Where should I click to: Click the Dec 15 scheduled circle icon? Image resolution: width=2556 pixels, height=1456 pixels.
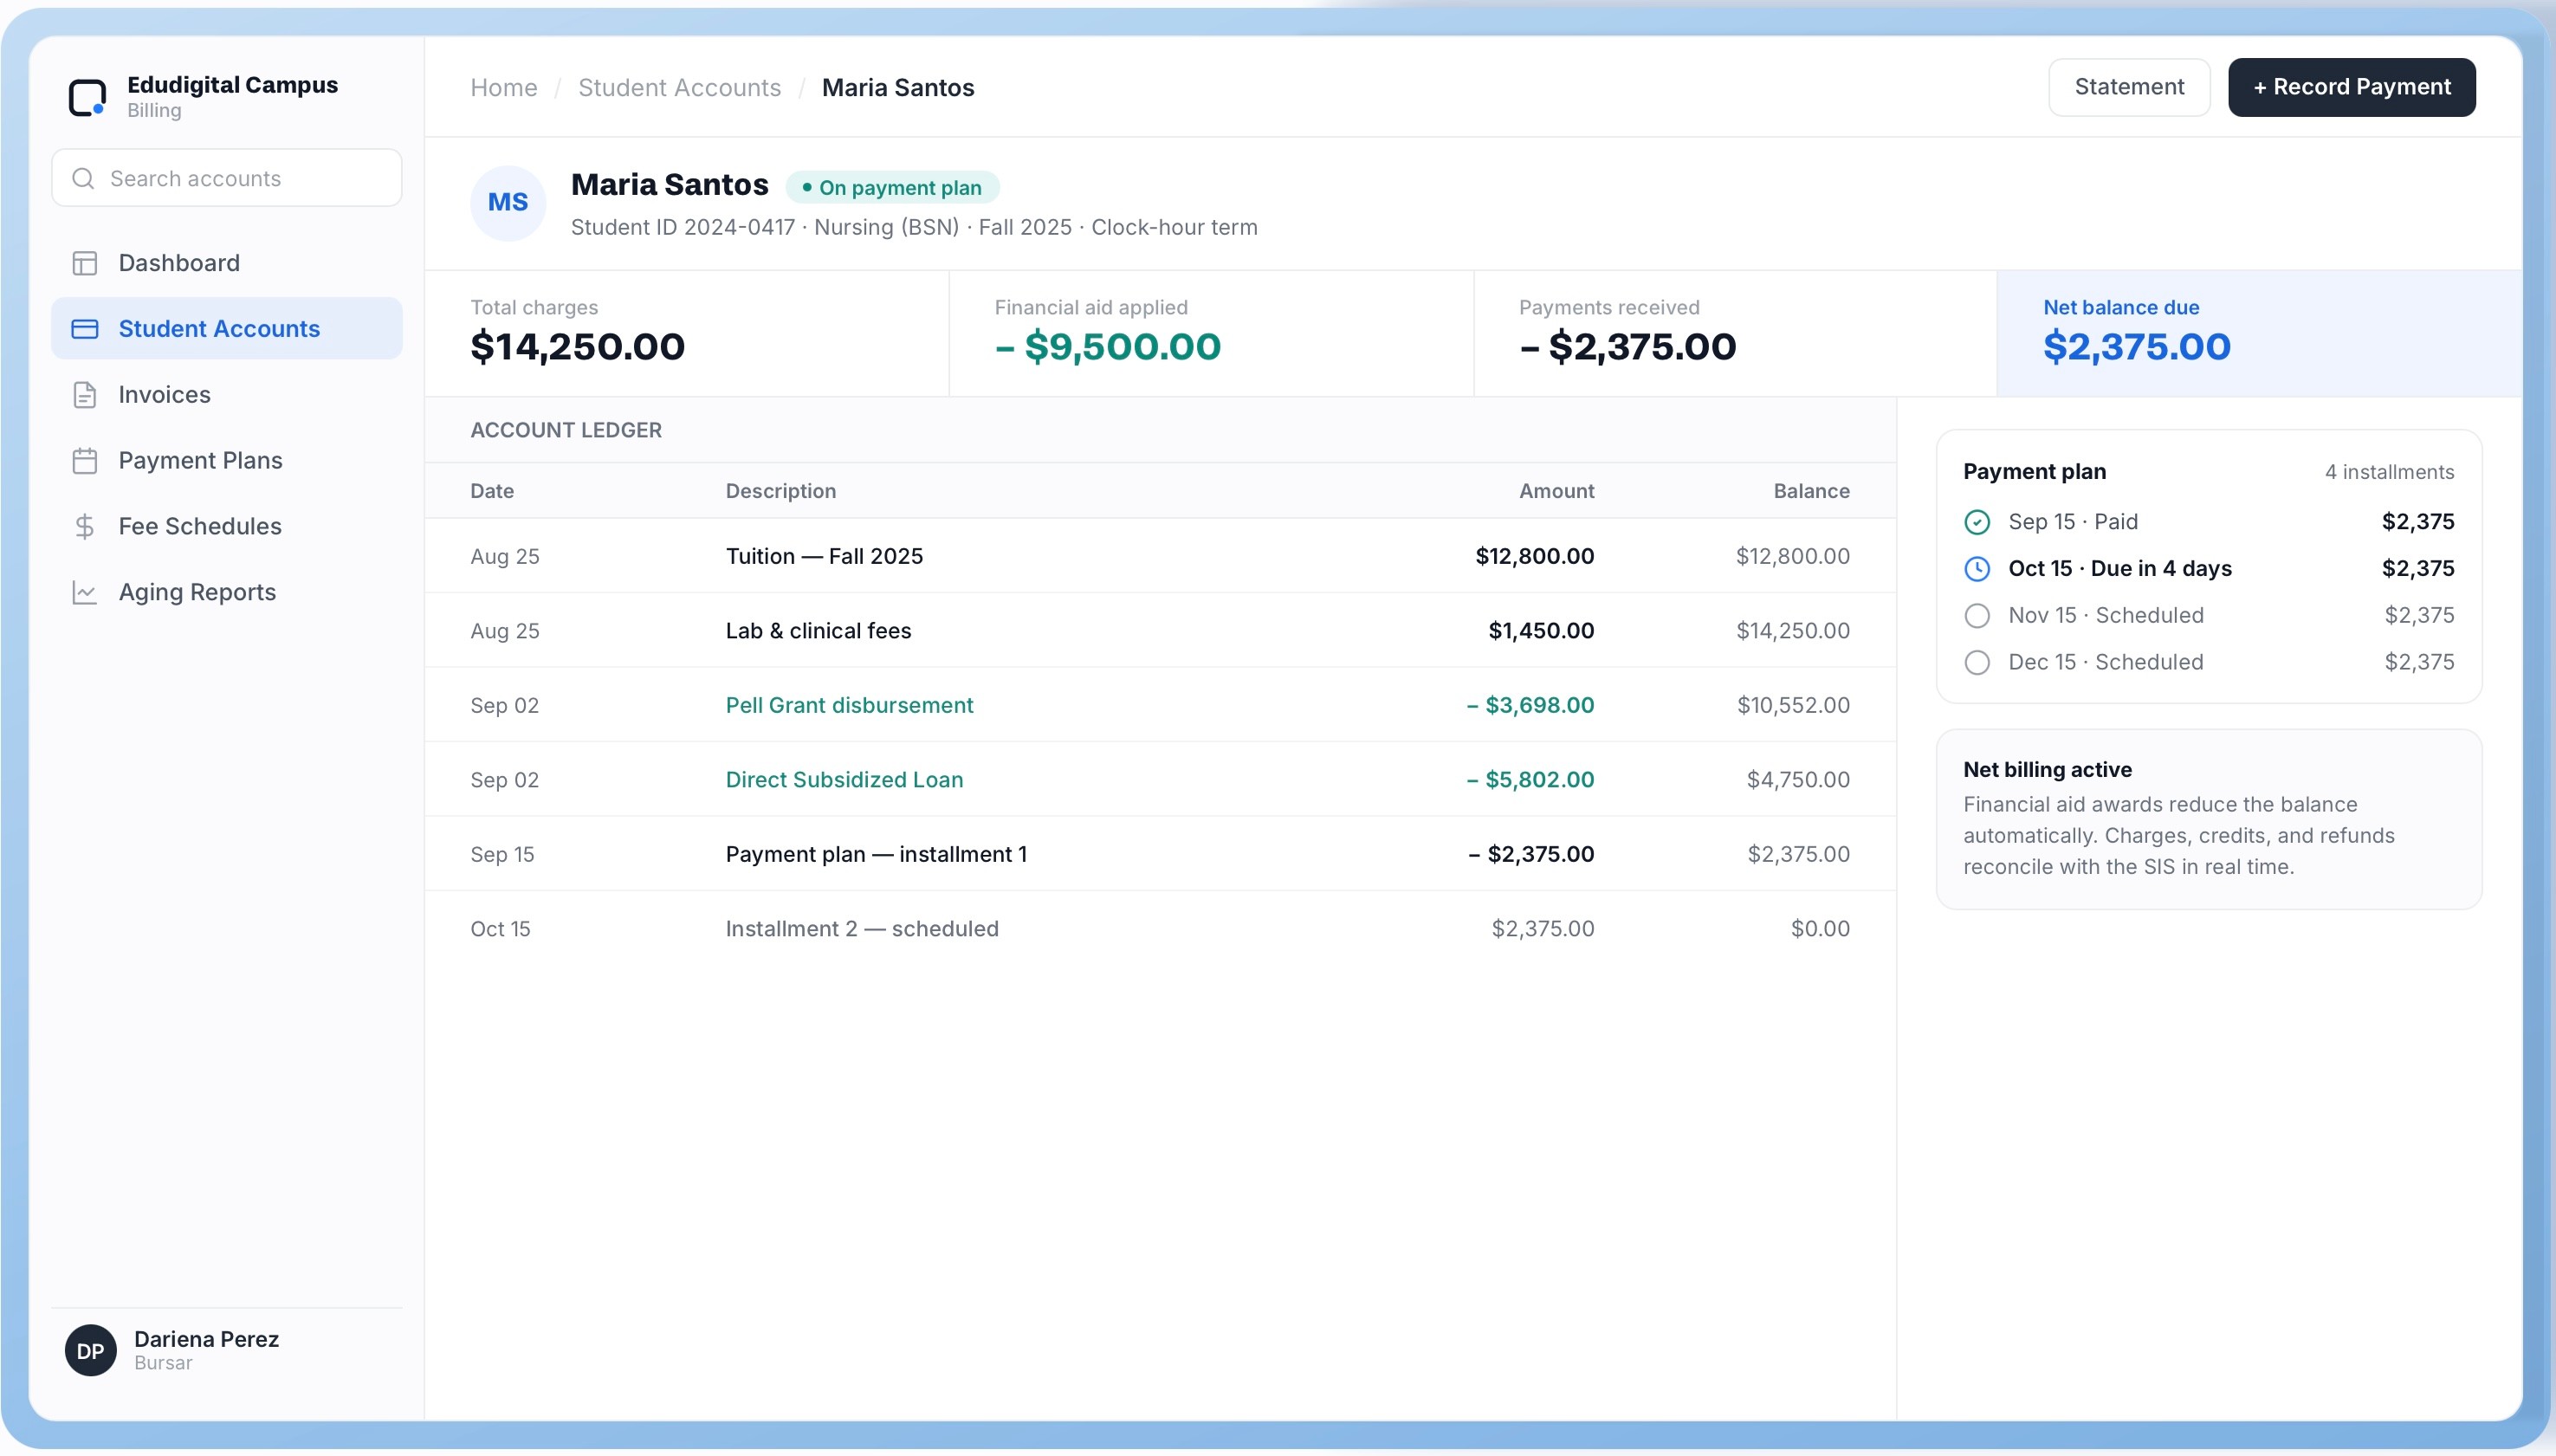pos(1977,662)
